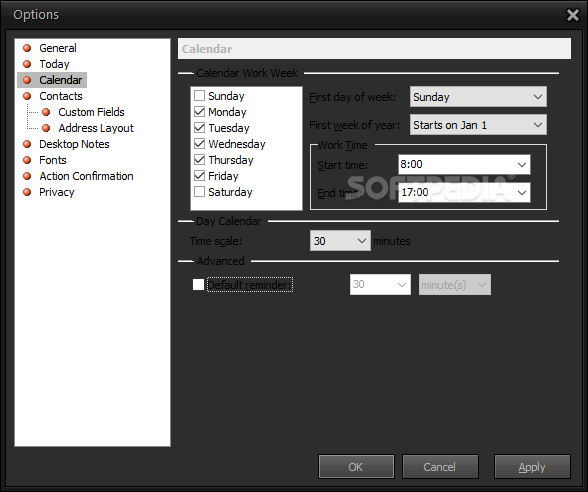The height and width of the screenshot is (492, 588).
Task: Open the First day of week dropdown
Action: click(x=478, y=97)
